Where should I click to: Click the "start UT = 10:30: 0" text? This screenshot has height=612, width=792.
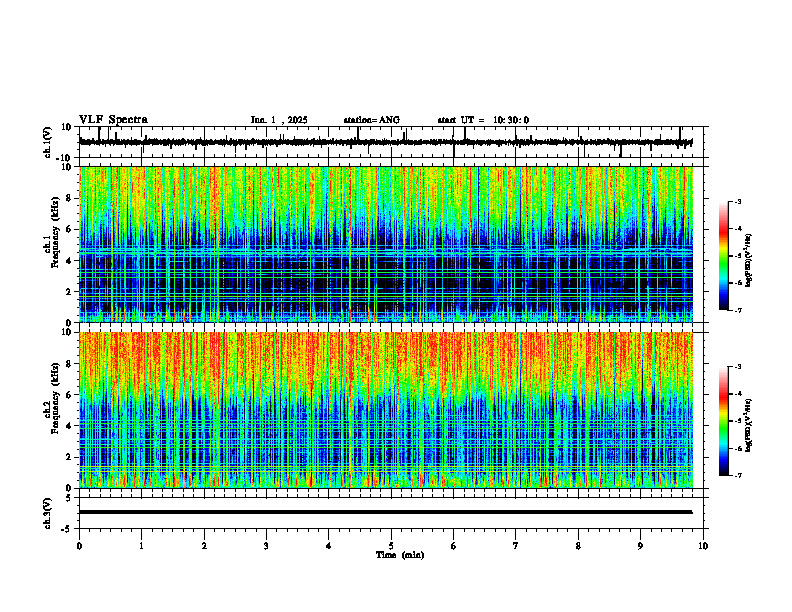coord(483,120)
